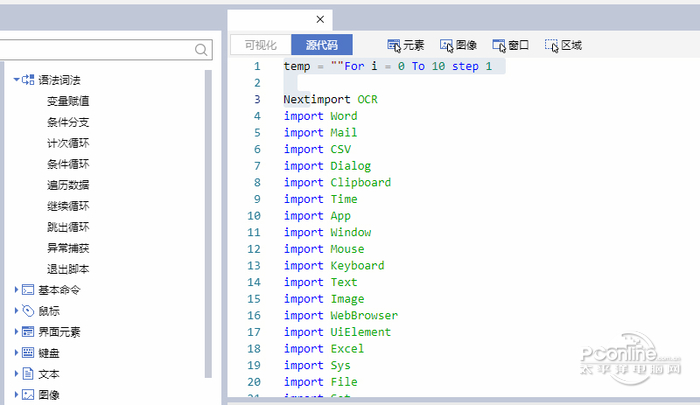Pick element with 元素 toolbar button

coord(405,45)
